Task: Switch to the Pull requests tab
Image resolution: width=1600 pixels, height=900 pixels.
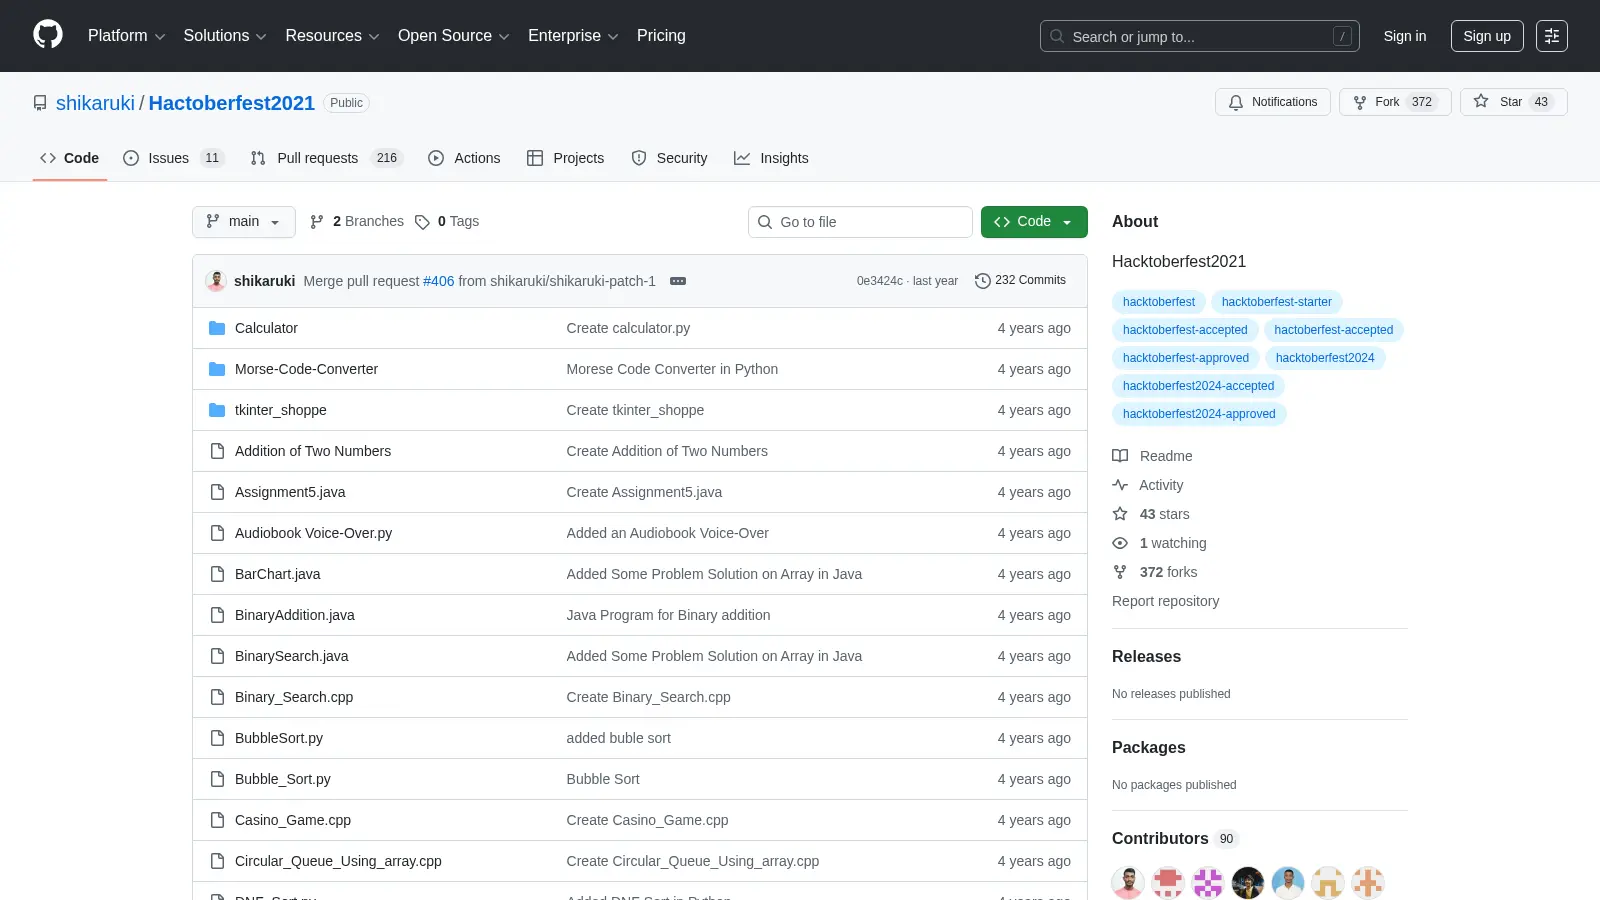Action: click(326, 158)
